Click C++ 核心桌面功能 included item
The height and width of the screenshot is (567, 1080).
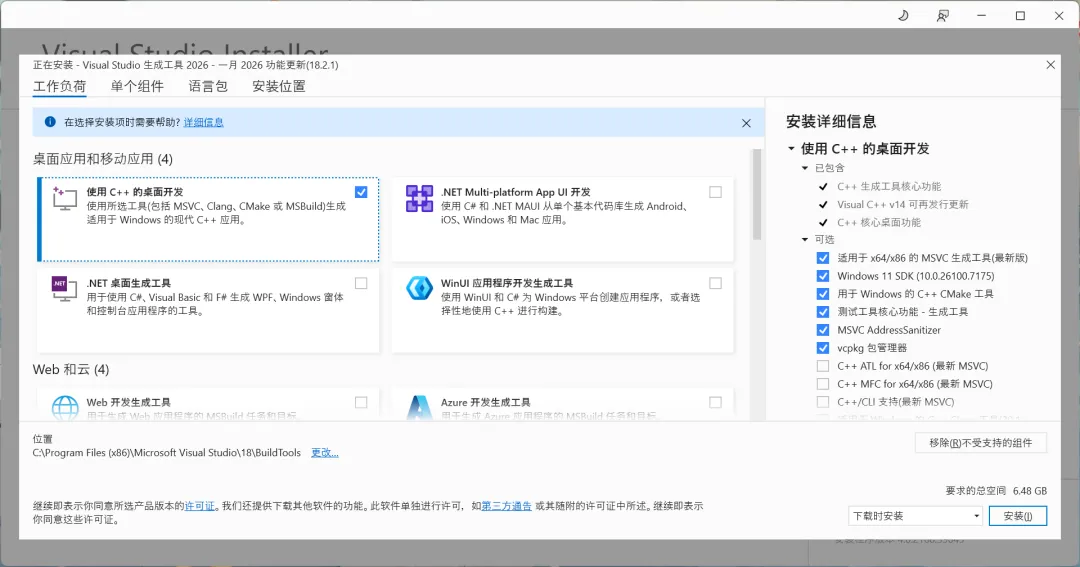879,222
